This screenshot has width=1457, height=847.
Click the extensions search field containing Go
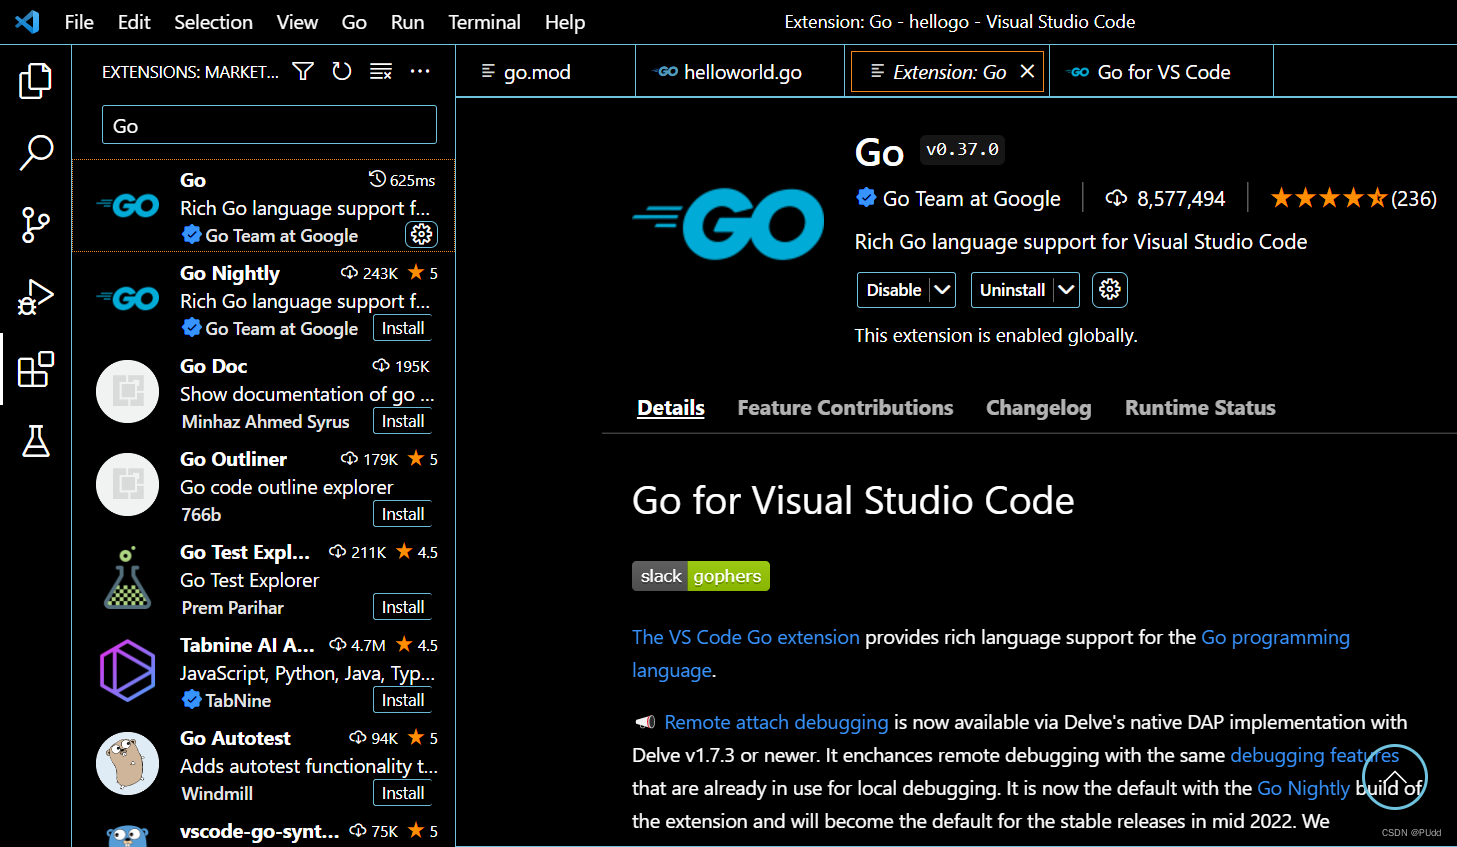(x=269, y=125)
